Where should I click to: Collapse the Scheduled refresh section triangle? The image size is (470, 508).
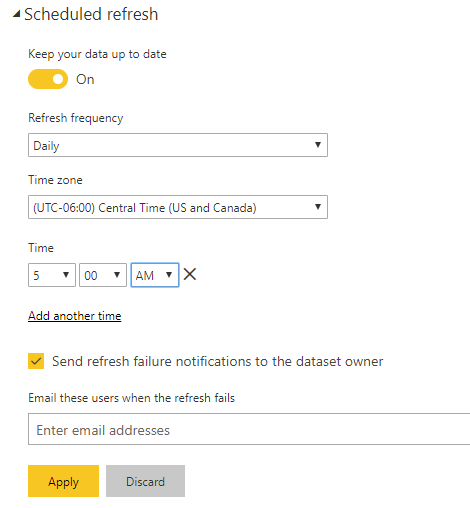tap(17, 14)
